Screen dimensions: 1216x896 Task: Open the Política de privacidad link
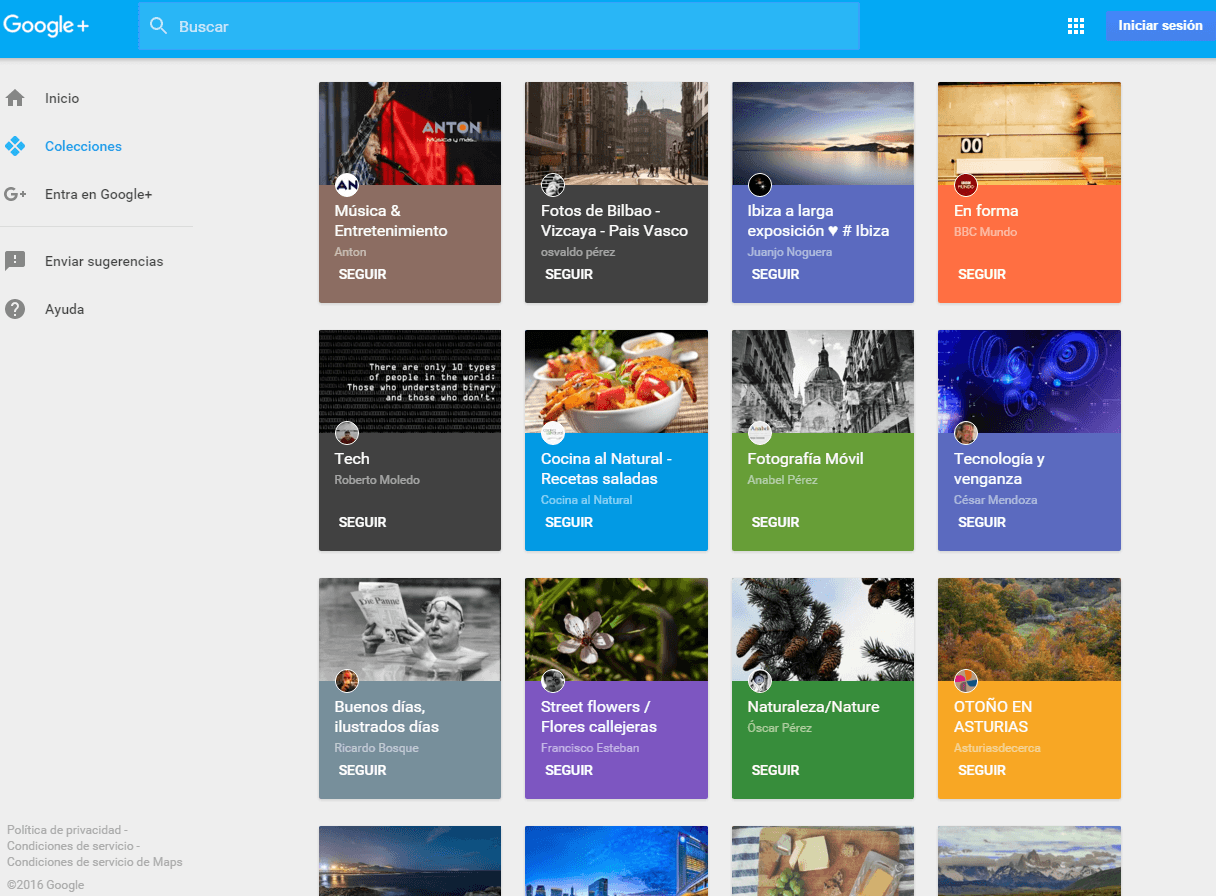pos(64,830)
